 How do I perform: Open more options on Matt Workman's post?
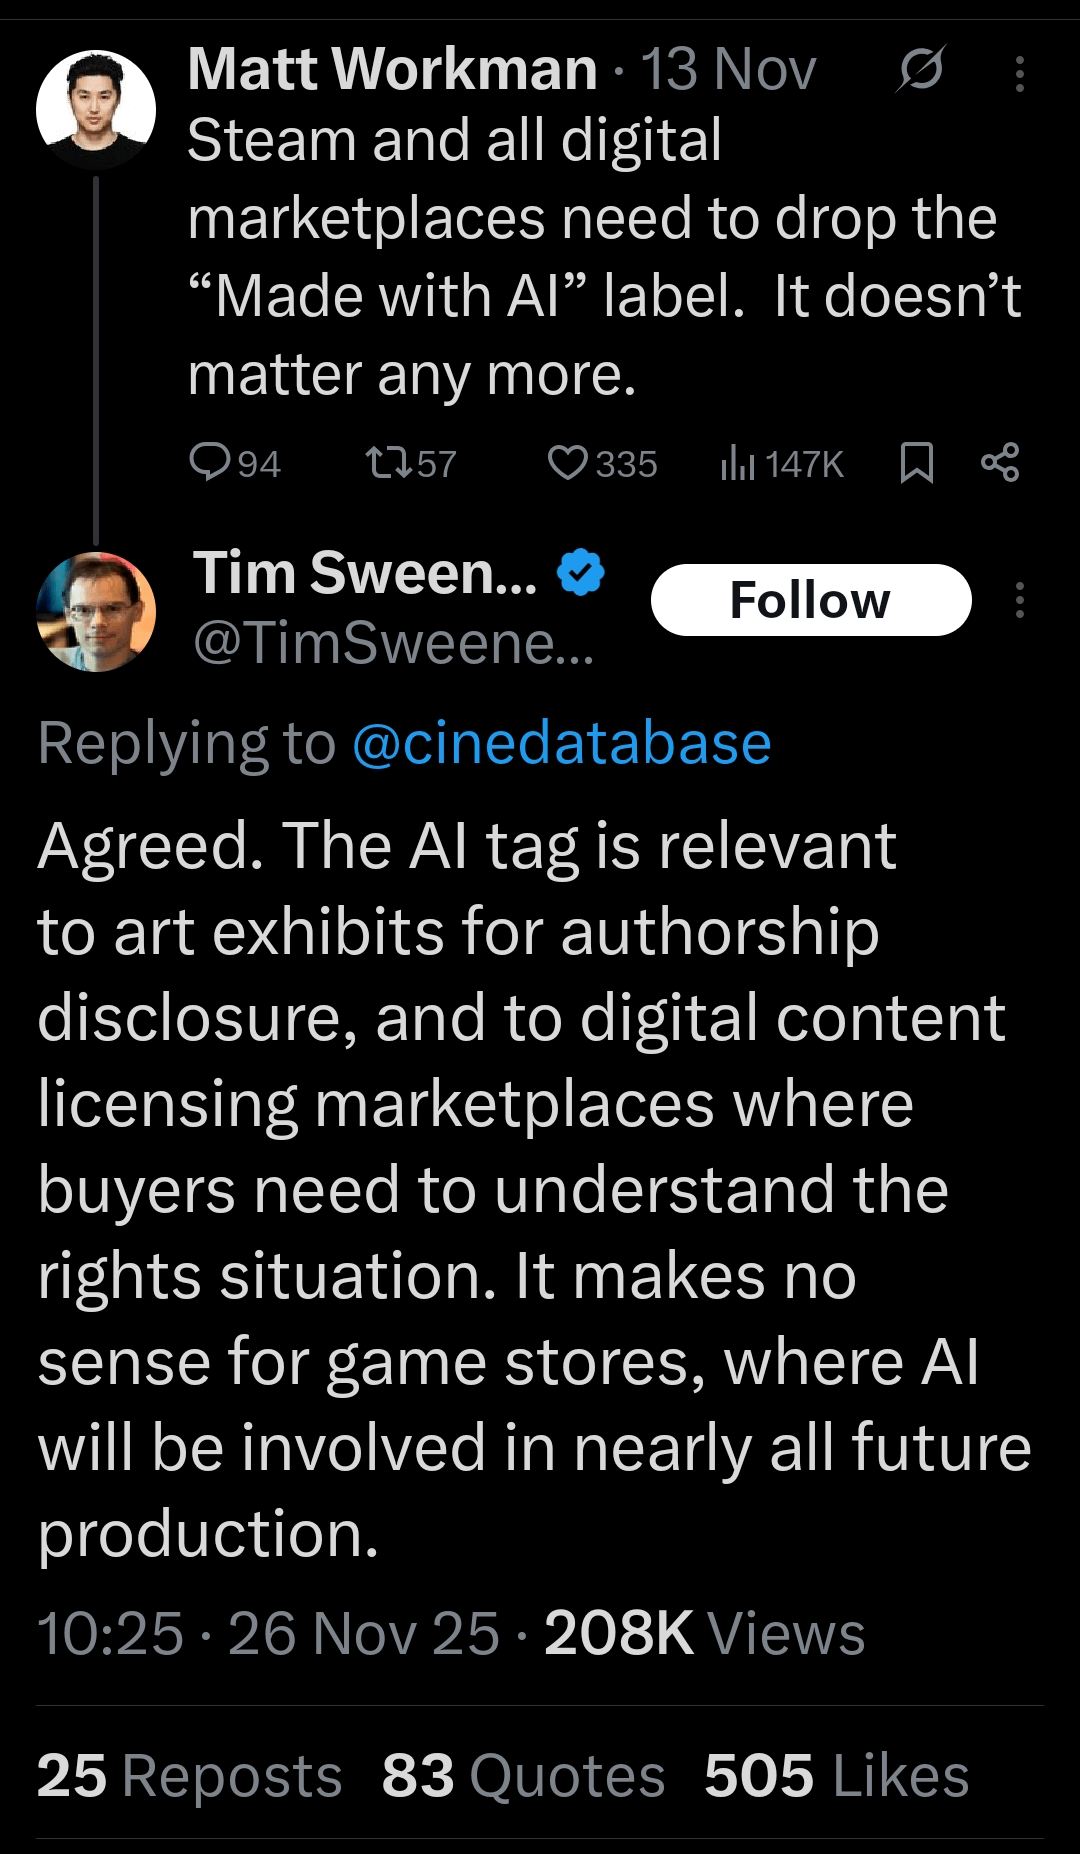click(1019, 74)
